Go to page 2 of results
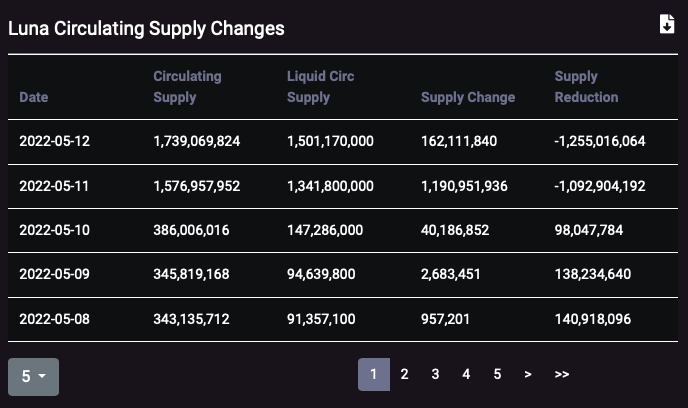 point(405,374)
